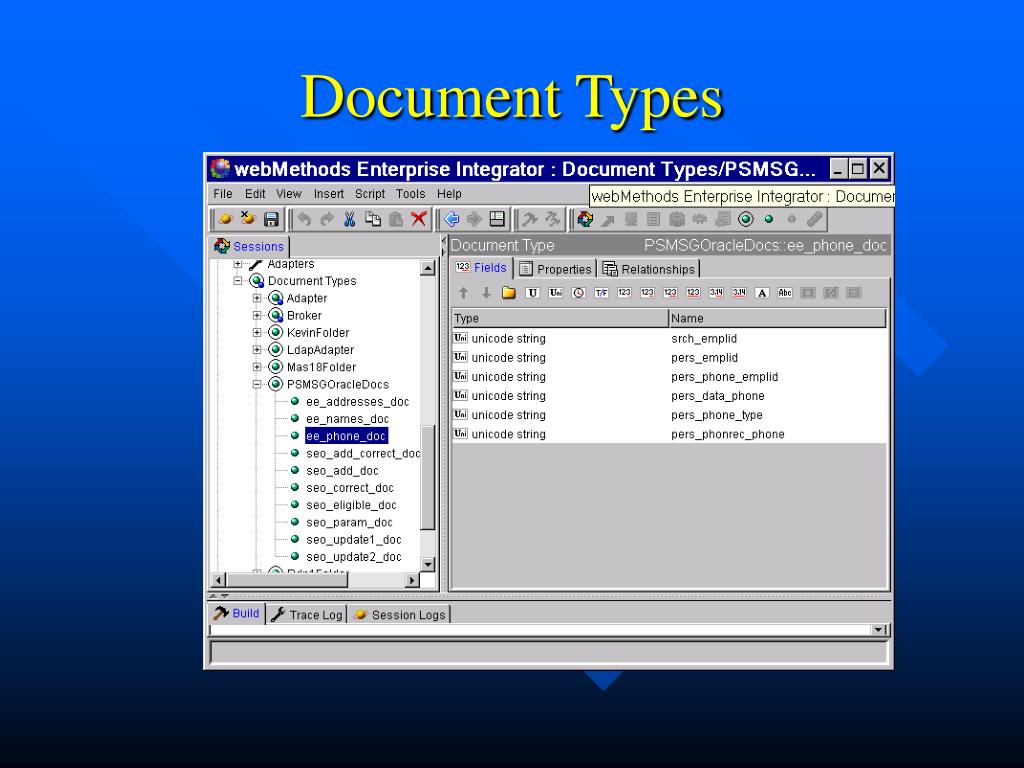Collapse the Document Types tree node
Screen dimensions: 1024x768
click(238, 281)
